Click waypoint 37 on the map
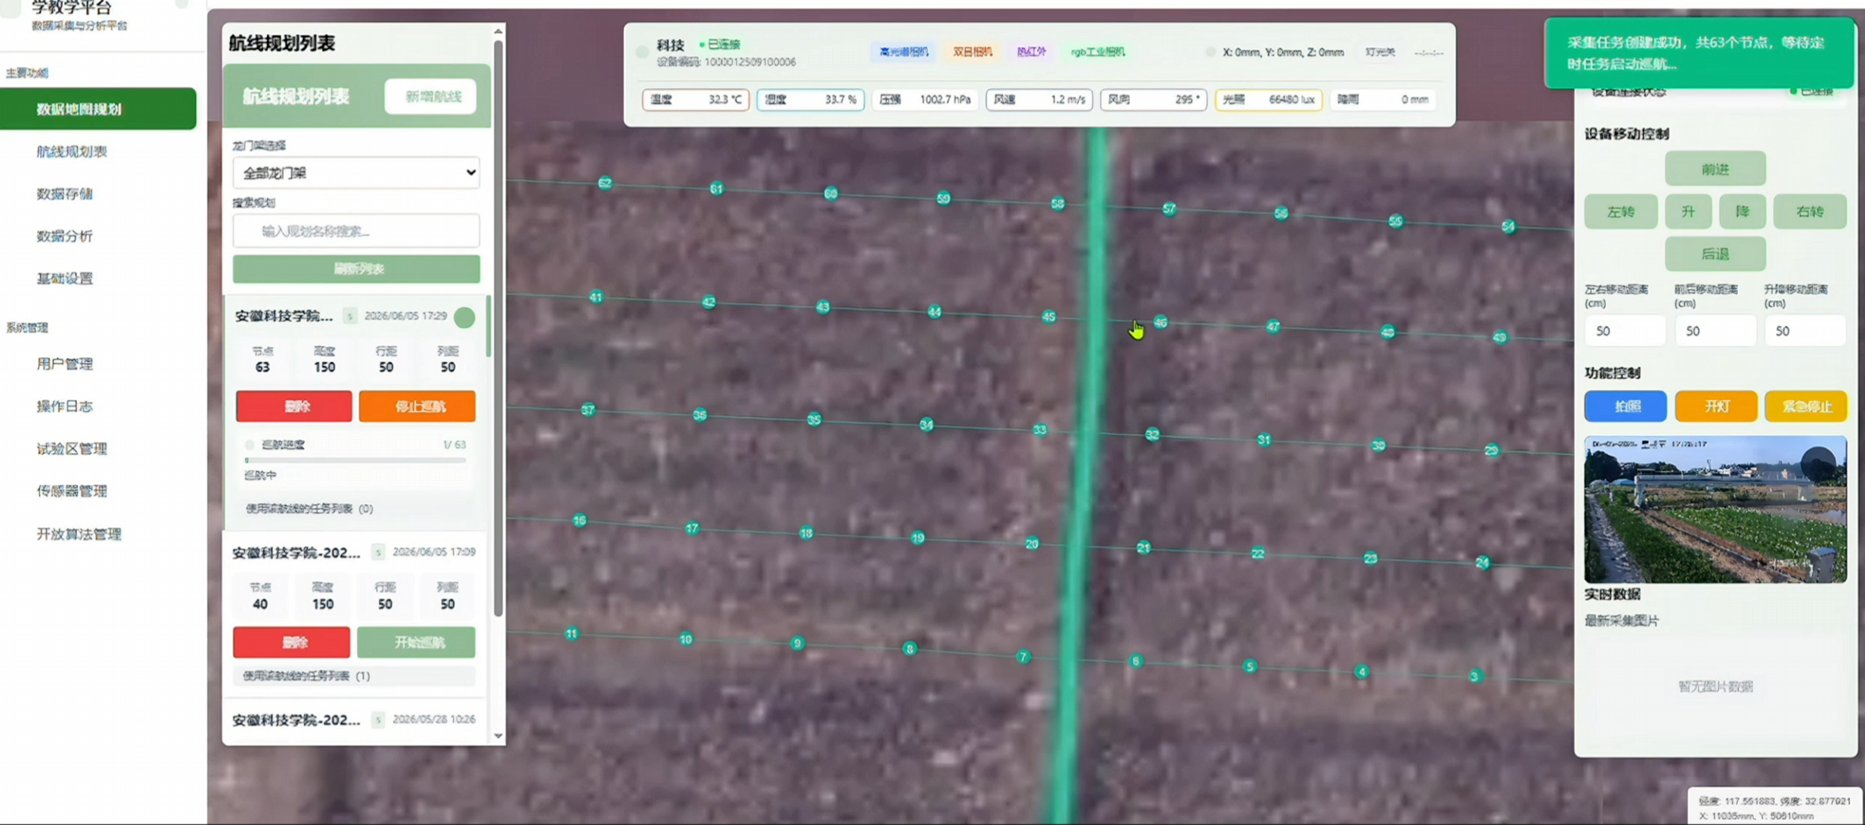 [x=588, y=410]
